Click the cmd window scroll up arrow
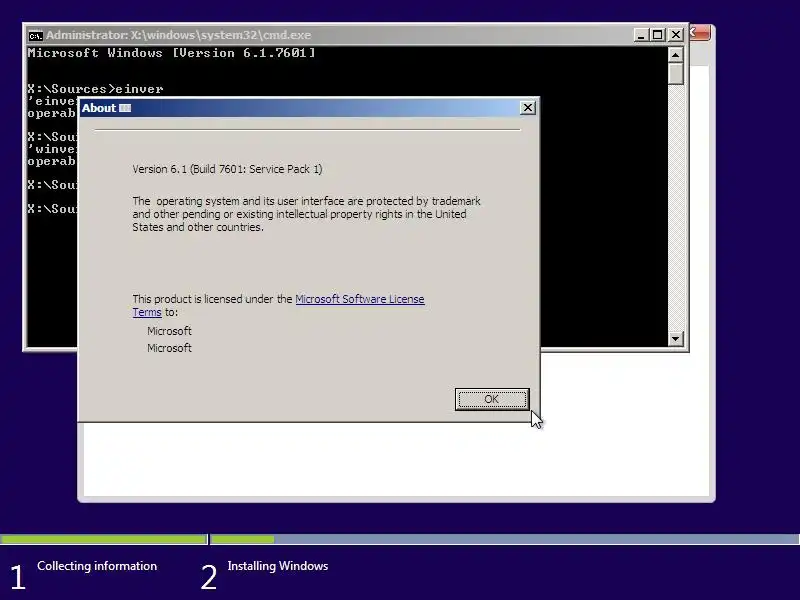Screen dimensions: 800x600 pos(676,55)
